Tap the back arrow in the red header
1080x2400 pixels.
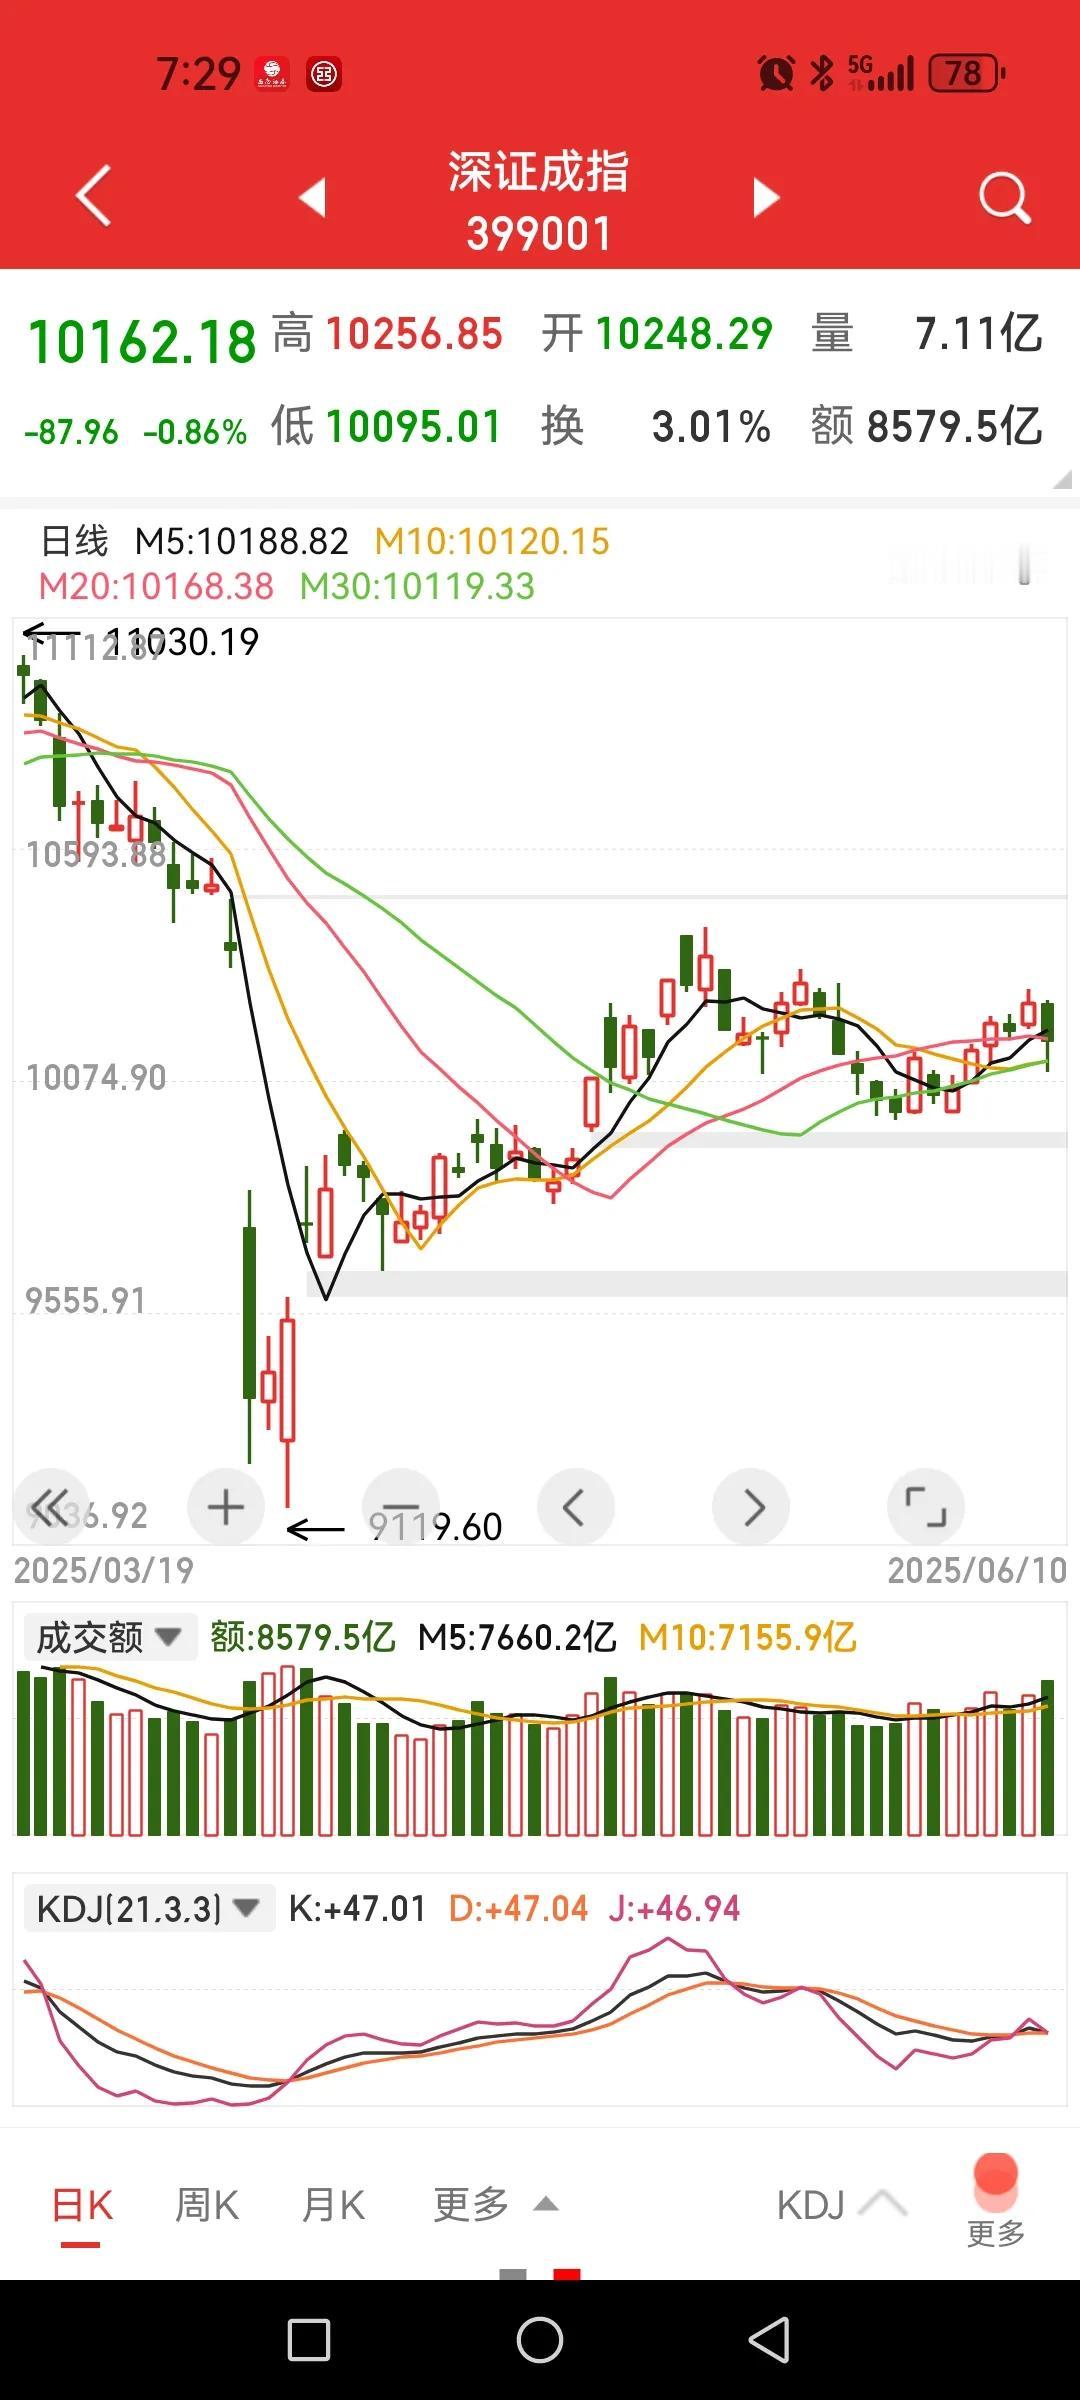93,195
